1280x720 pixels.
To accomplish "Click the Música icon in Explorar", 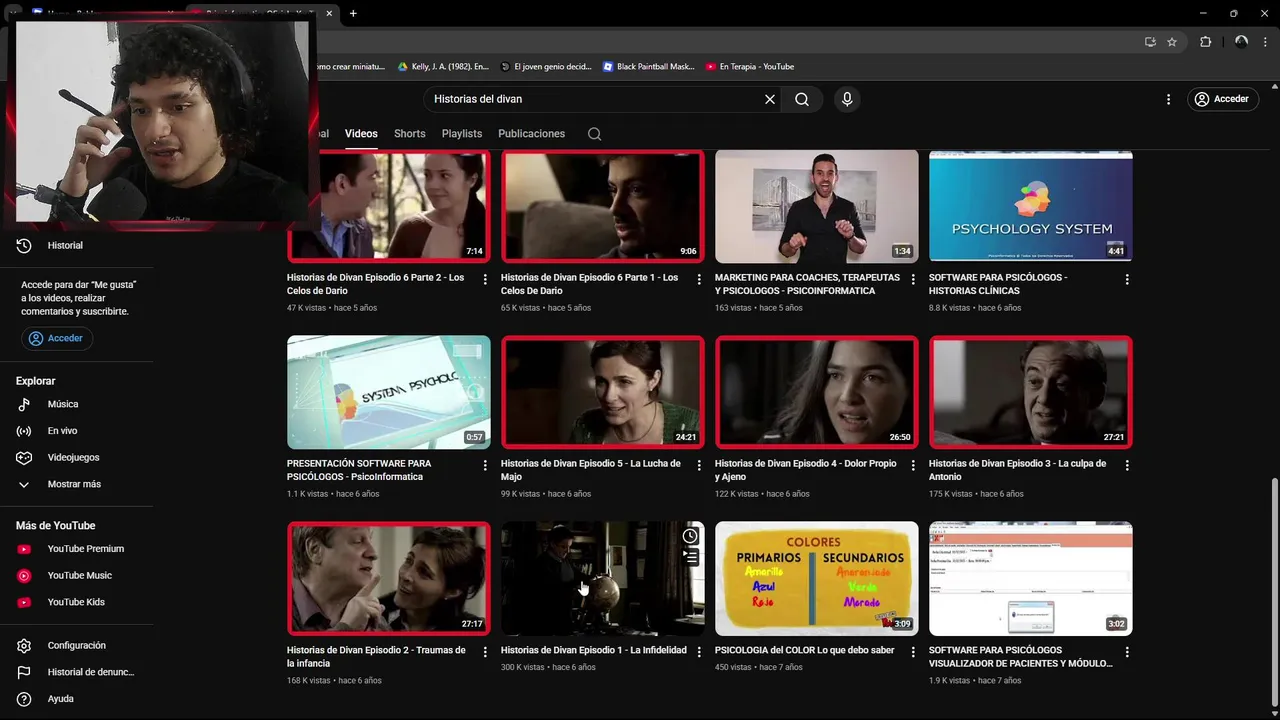I will 25,404.
